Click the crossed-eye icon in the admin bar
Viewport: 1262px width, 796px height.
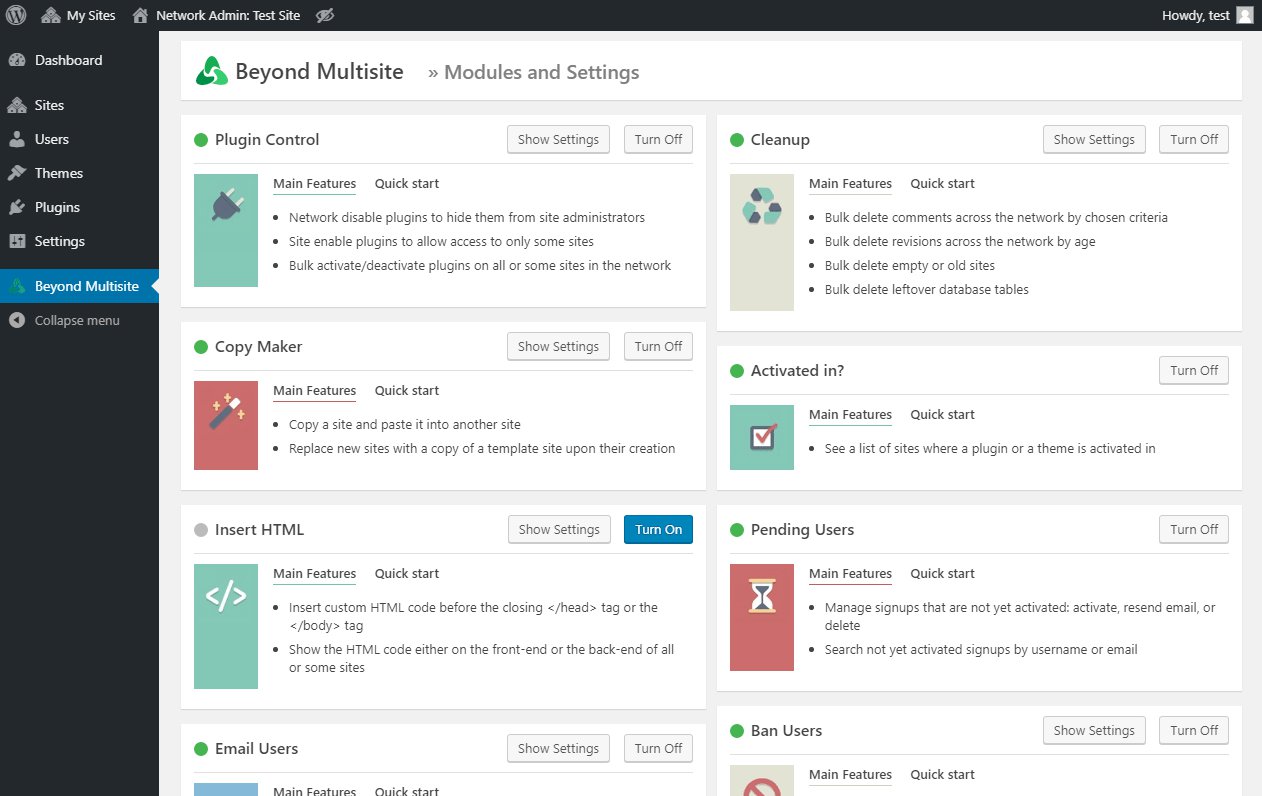click(324, 15)
